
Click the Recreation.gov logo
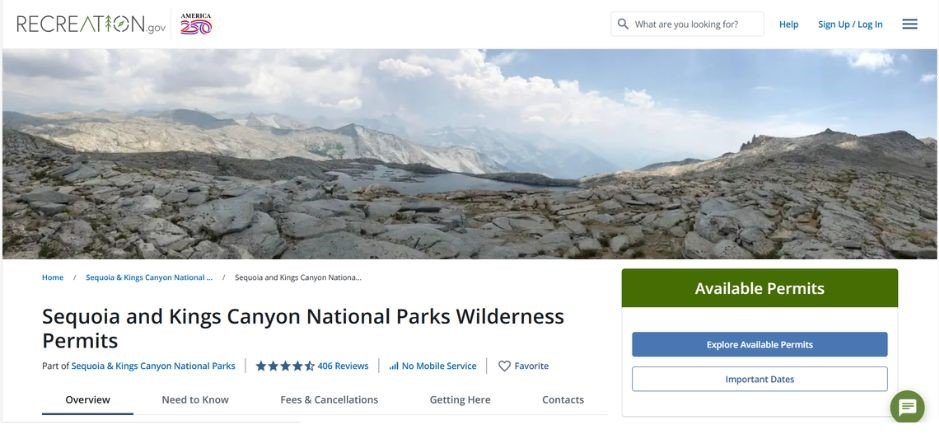tap(91, 25)
